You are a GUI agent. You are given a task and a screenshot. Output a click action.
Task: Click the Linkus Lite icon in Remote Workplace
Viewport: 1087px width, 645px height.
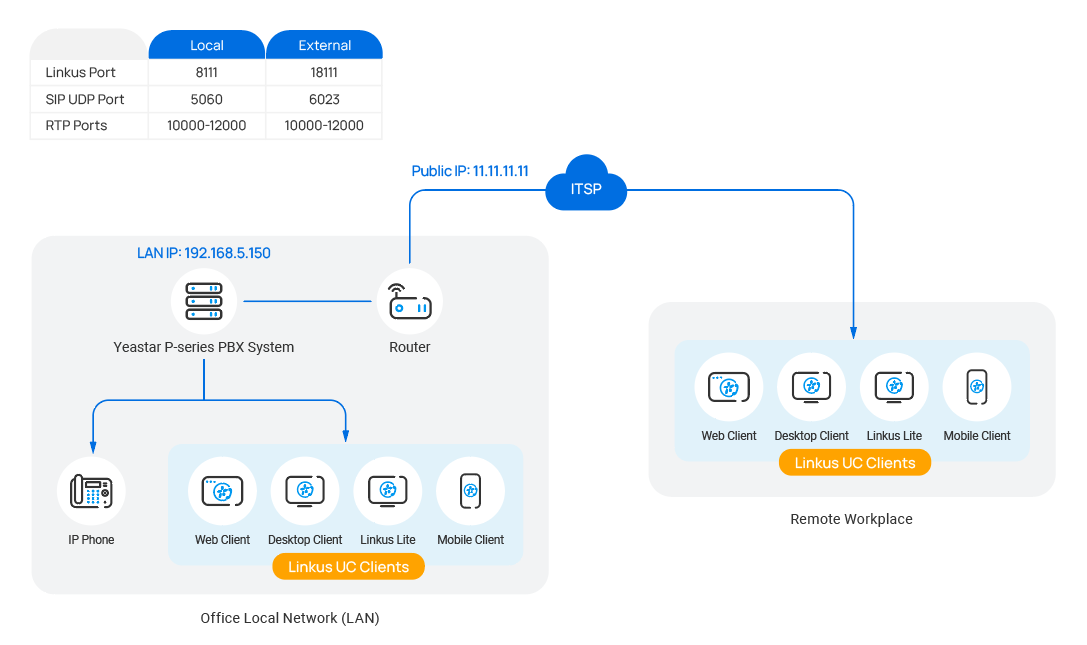point(894,386)
